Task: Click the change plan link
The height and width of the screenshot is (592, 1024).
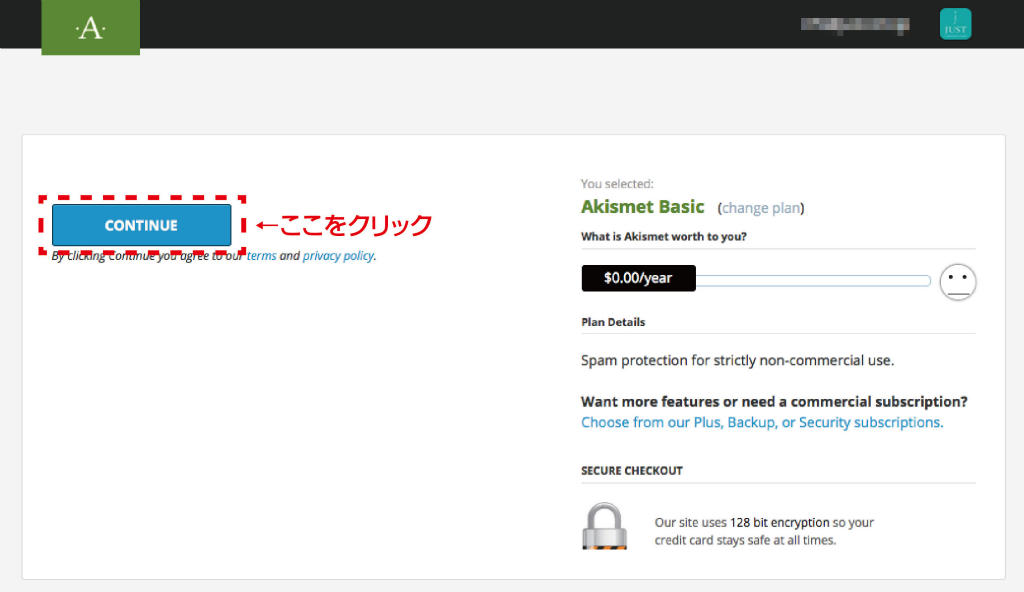Action: (x=761, y=208)
